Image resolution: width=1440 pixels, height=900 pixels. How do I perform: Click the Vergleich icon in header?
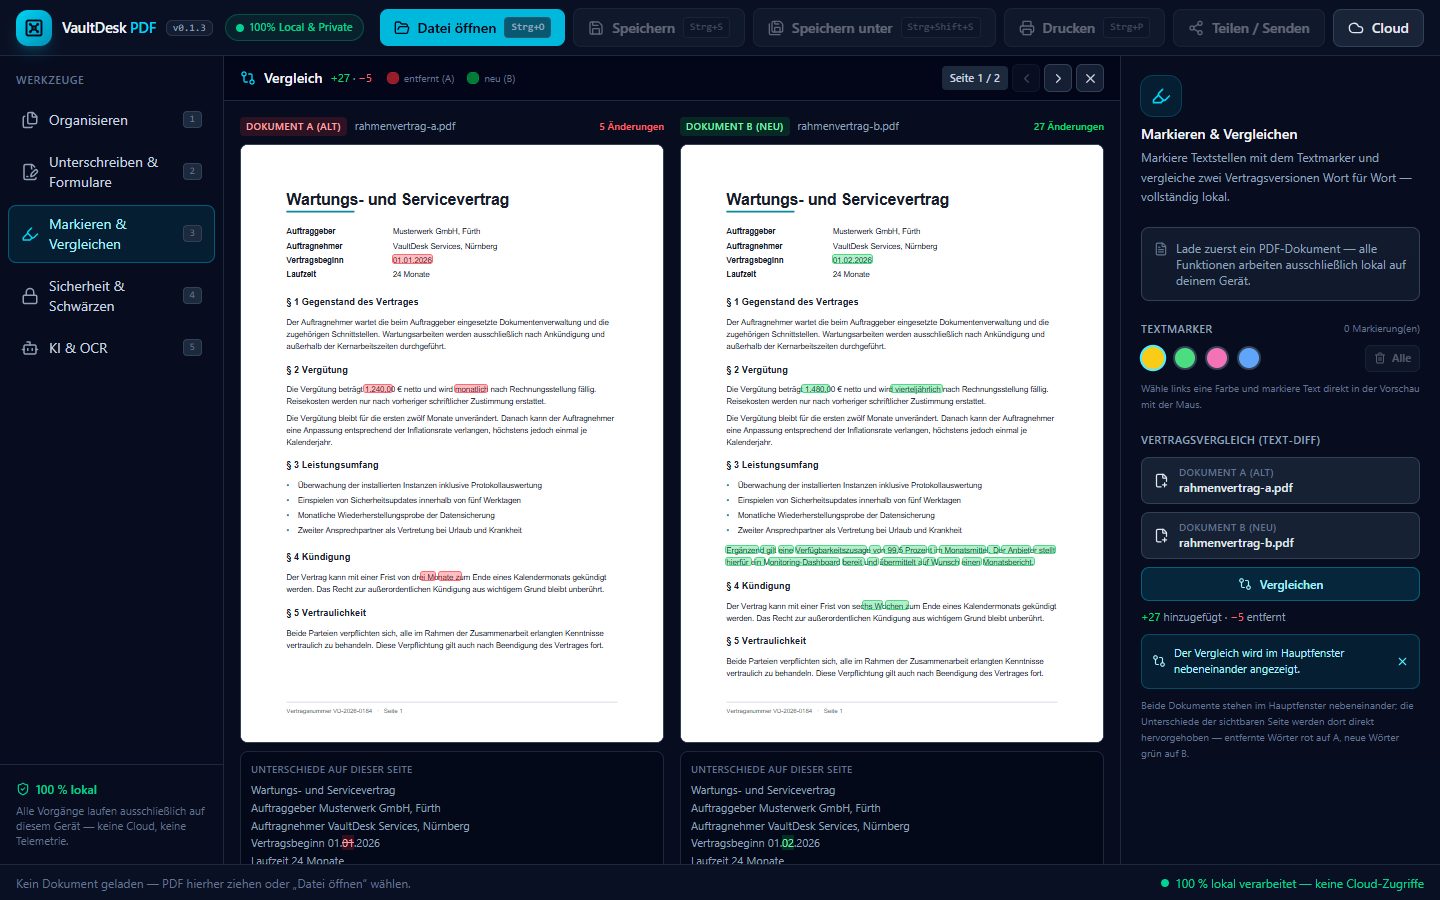[248, 78]
